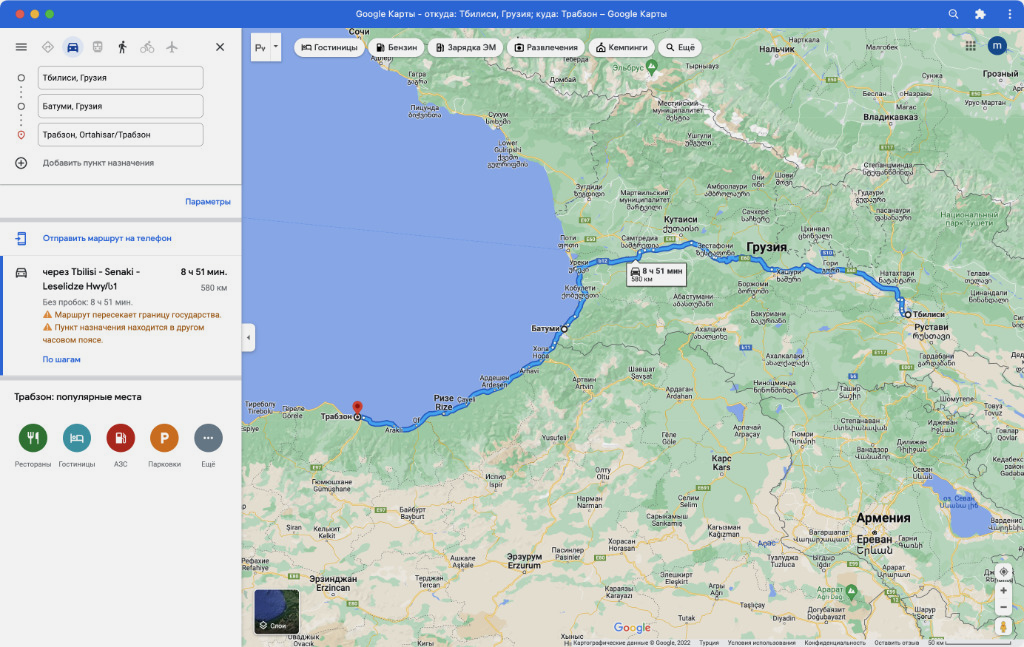Select the best travel mode icon
The width and height of the screenshot is (1024, 647).
(x=48, y=47)
